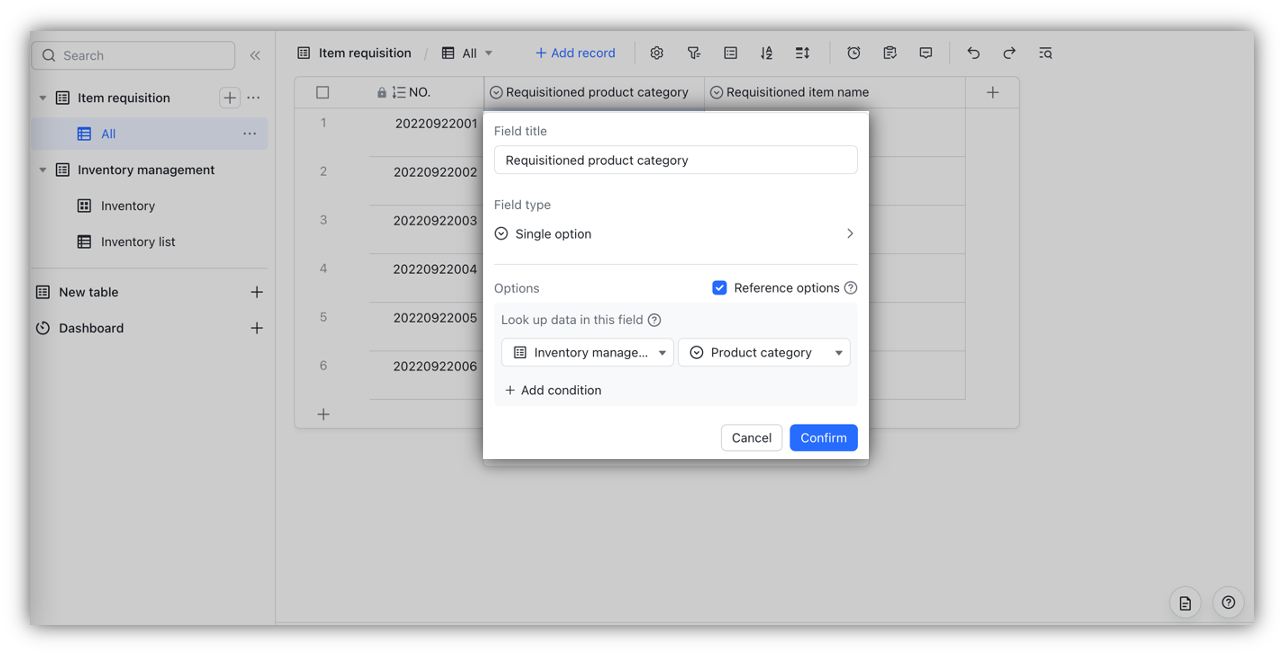Click Add condition in the dialog
This screenshot has height=656, width=1284.
pos(553,390)
